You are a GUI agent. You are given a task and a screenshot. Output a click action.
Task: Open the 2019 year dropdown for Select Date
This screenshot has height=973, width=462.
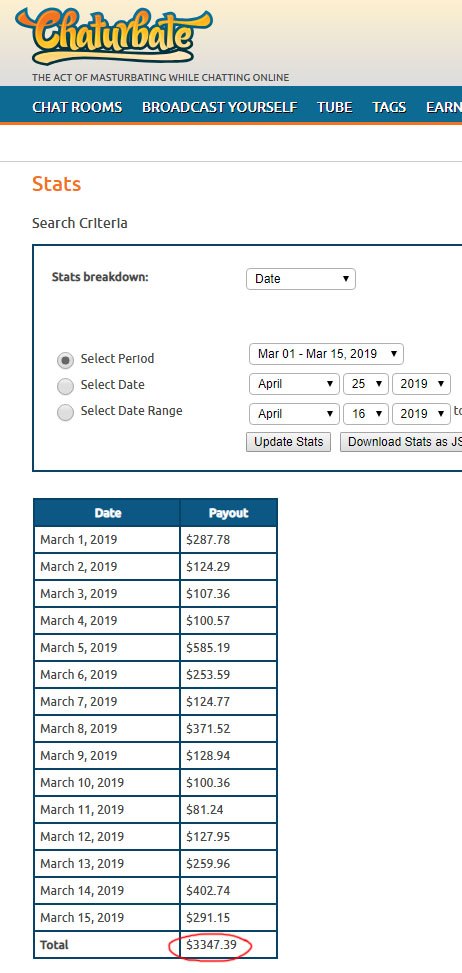pyautogui.click(x=421, y=383)
